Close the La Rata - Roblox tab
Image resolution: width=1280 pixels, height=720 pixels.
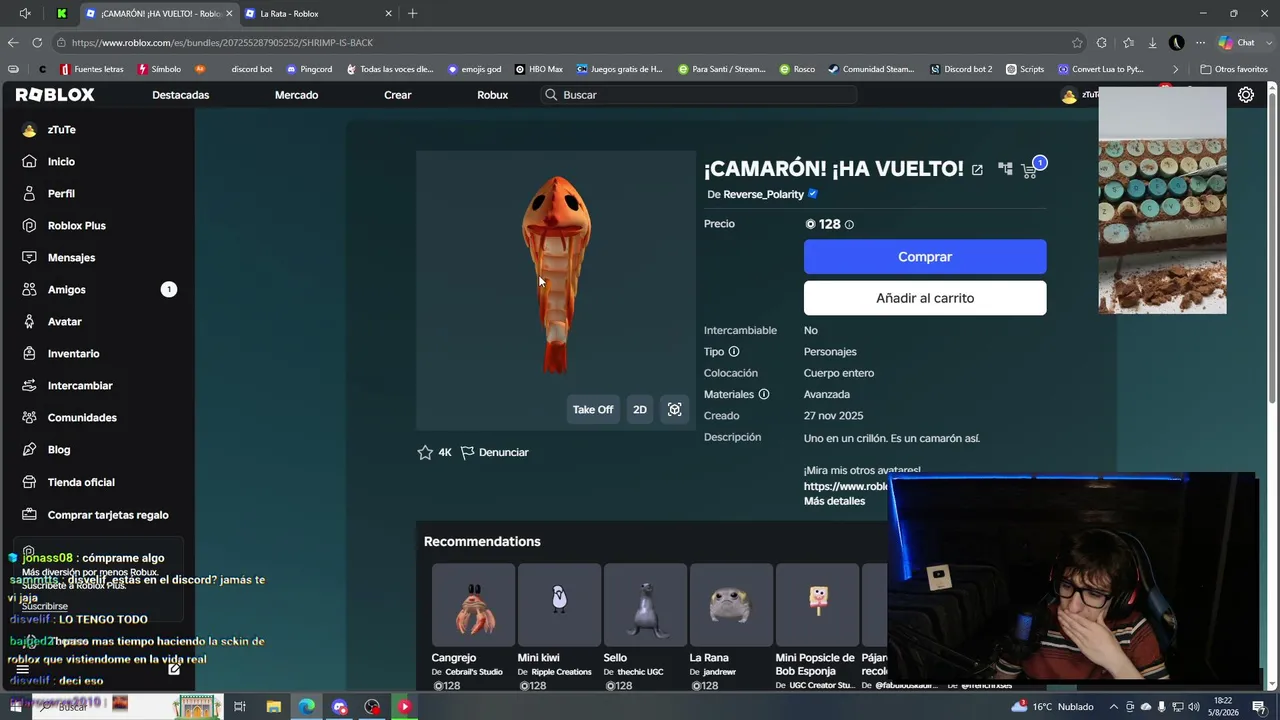click(389, 14)
